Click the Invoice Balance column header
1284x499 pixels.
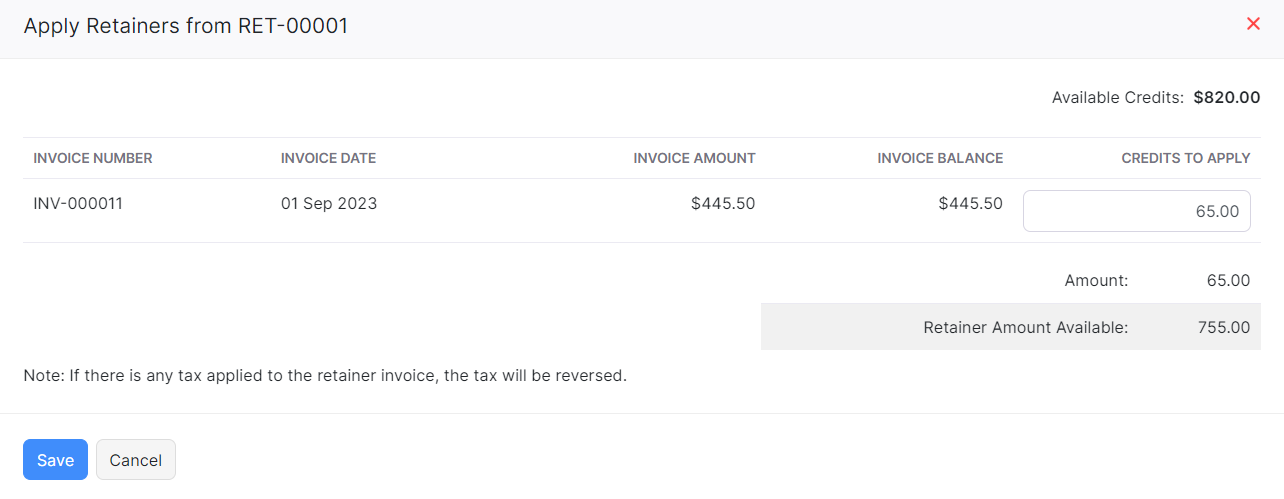point(939,158)
